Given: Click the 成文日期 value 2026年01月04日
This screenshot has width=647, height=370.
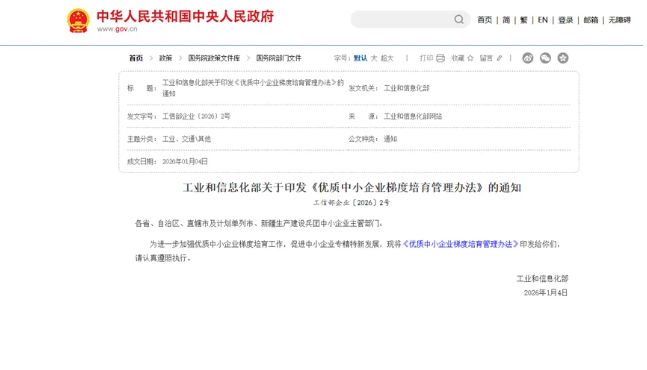Looking at the screenshot, I should tap(185, 161).
